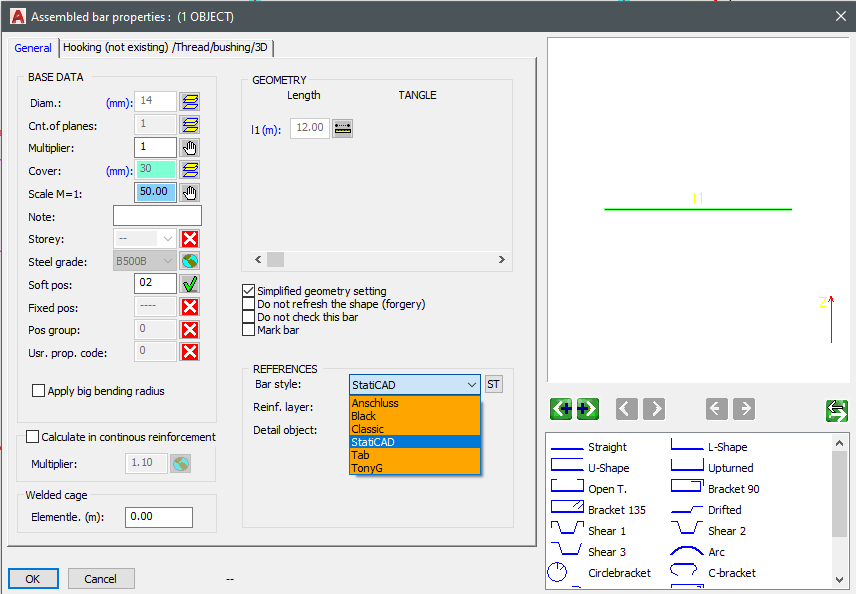The height and width of the screenshot is (594, 856).
Task: Click the Note input field
Action: click(157, 216)
